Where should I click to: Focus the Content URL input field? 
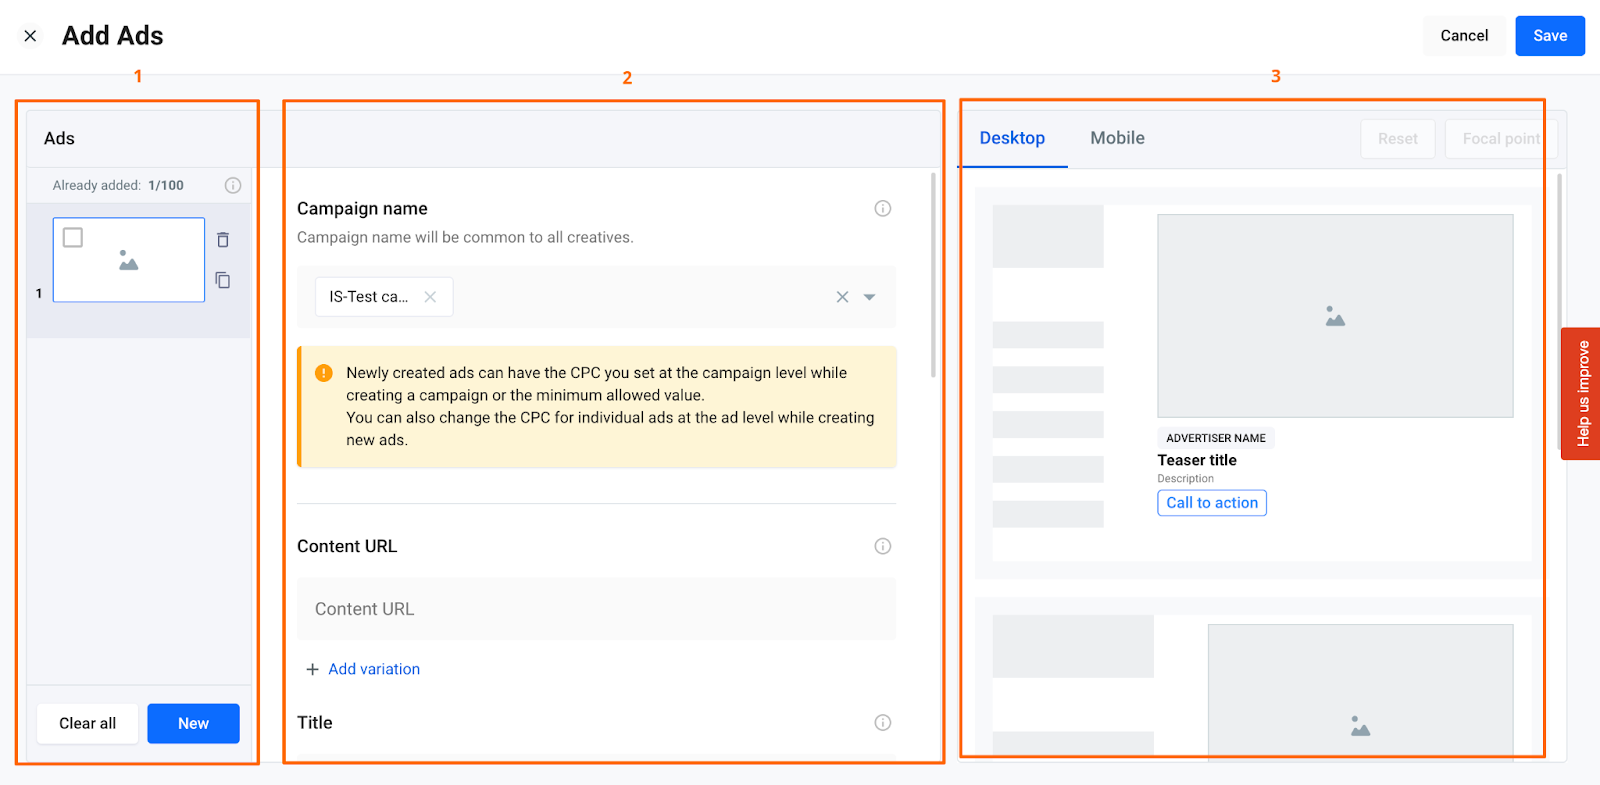coord(596,609)
